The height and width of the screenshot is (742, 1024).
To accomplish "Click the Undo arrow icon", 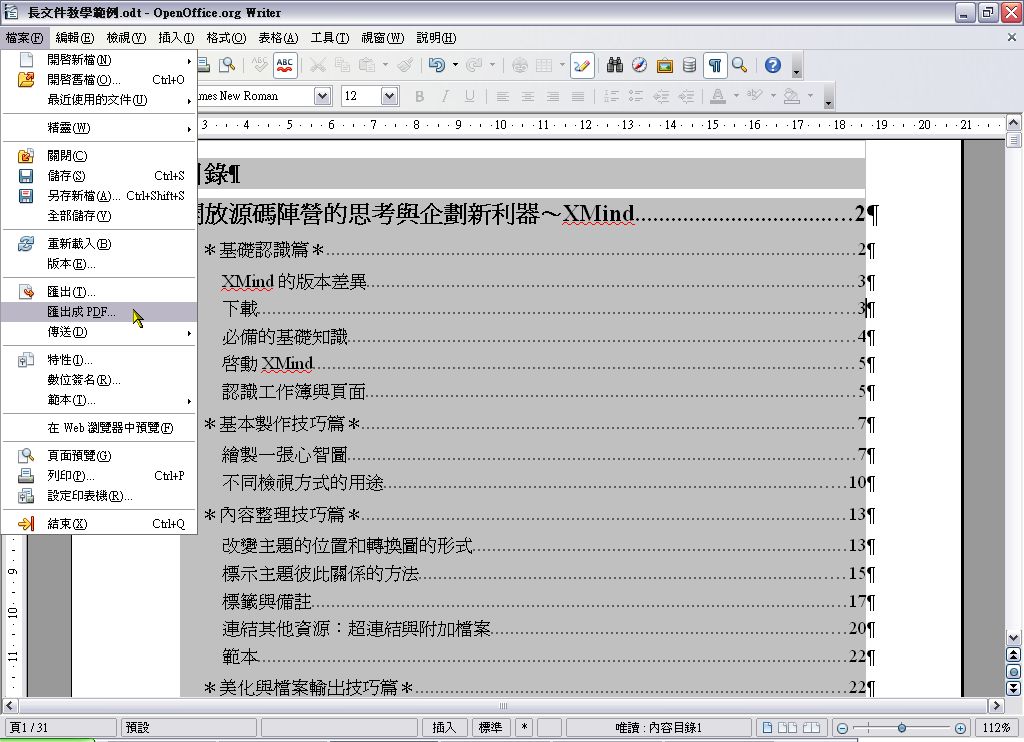I will point(436,65).
